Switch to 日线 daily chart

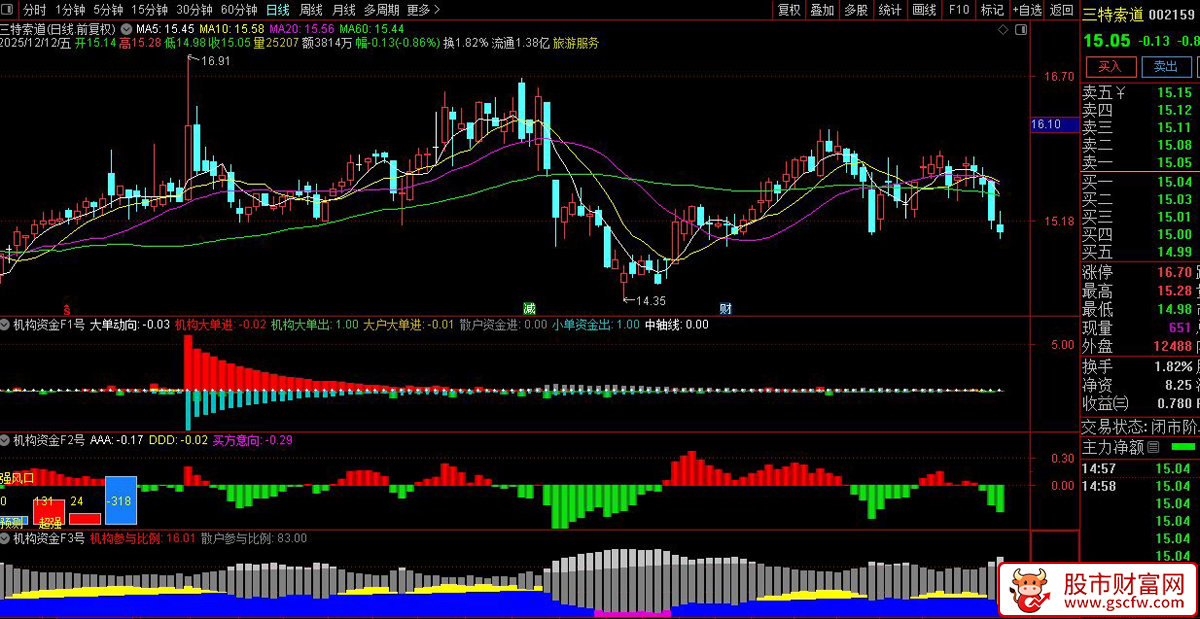click(278, 10)
